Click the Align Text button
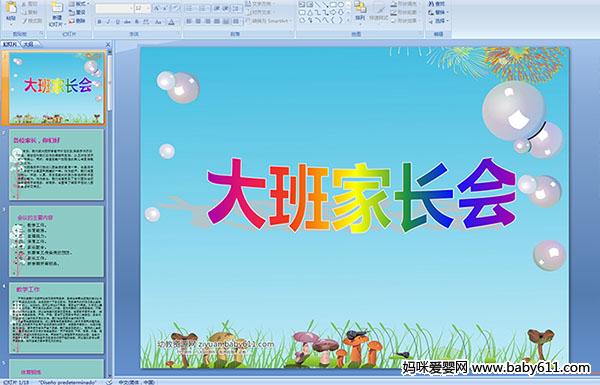The height and width of the screenshot is (385, 600). [261, 12]
